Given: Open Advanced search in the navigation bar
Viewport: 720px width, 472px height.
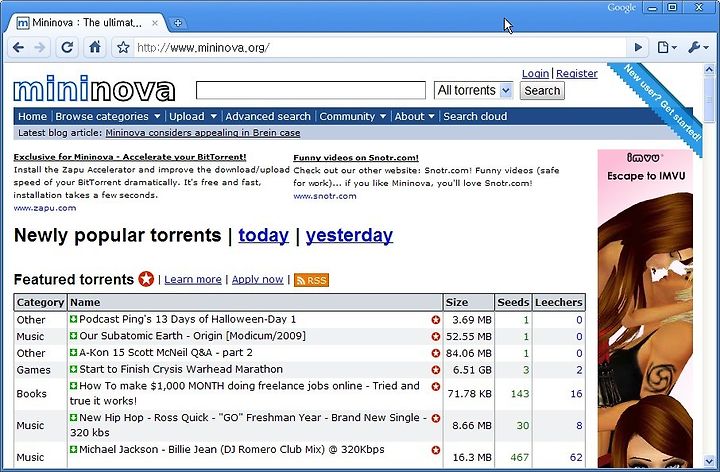Looking at the screenshot, I should 268,117.
